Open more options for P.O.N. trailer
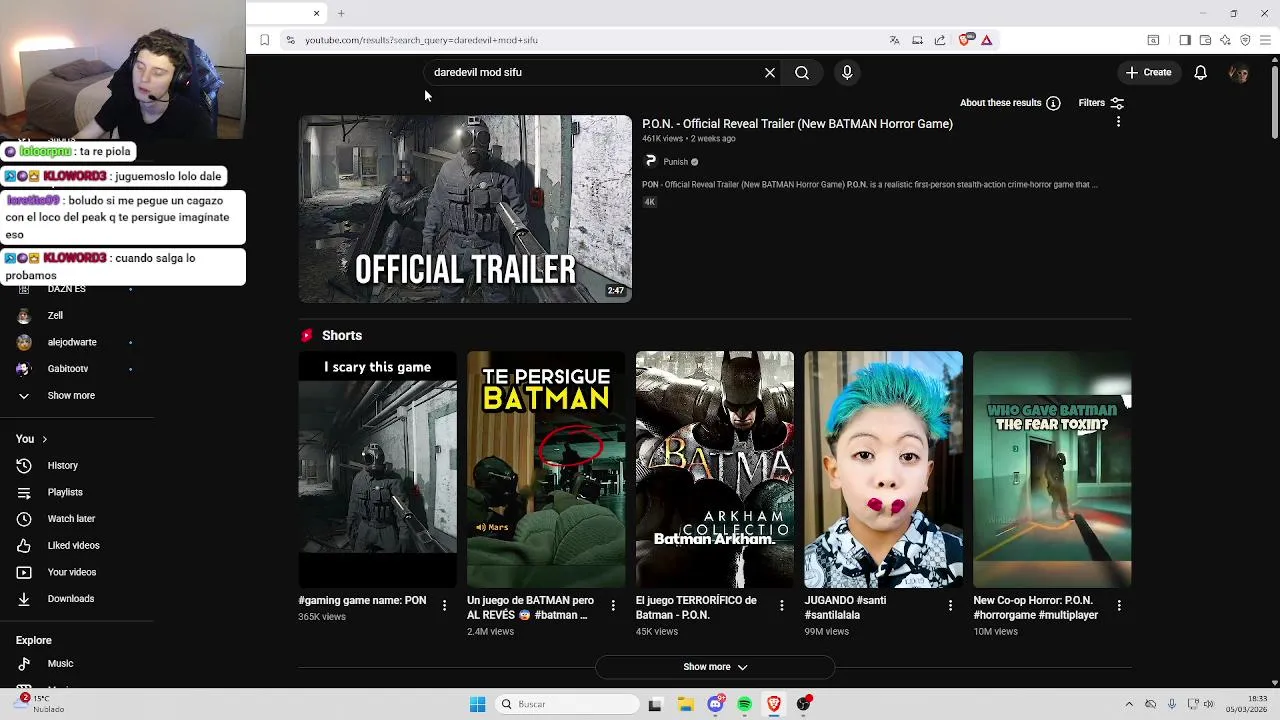 click(x=1118, y=122)
